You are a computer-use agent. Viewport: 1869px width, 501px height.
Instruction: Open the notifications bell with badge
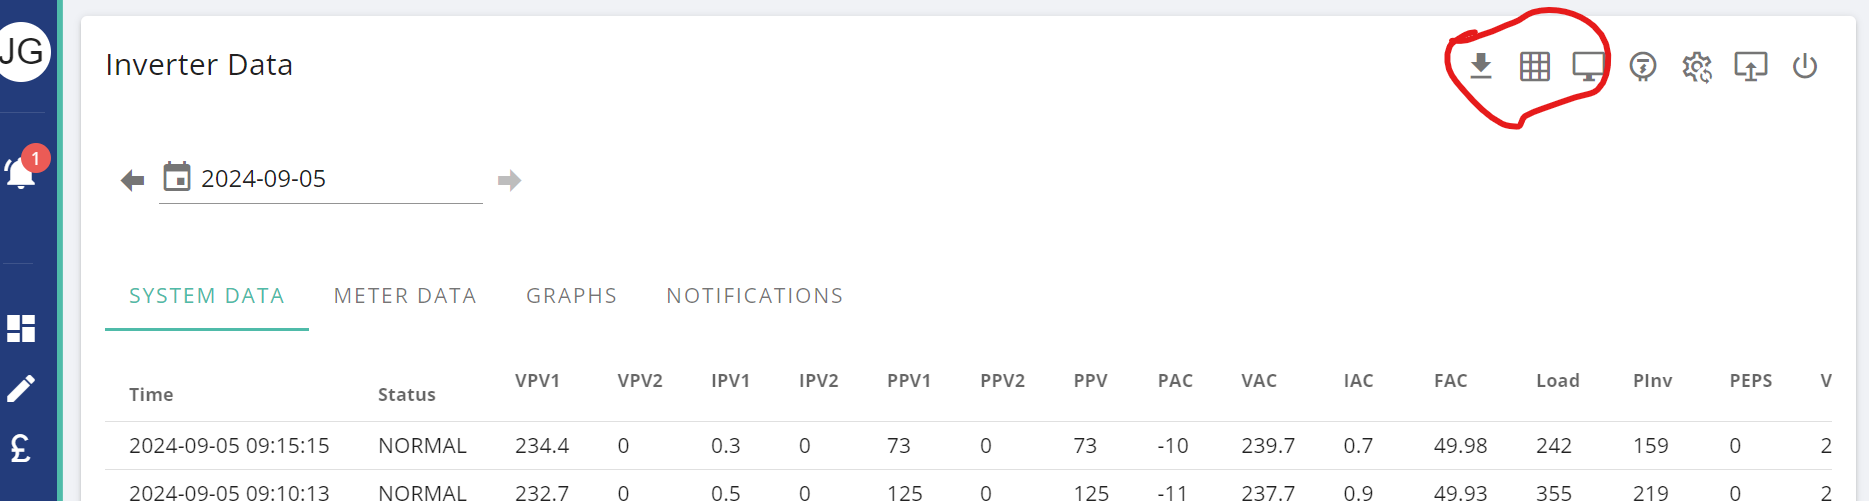pyautogui.click(x=23, y=168)
